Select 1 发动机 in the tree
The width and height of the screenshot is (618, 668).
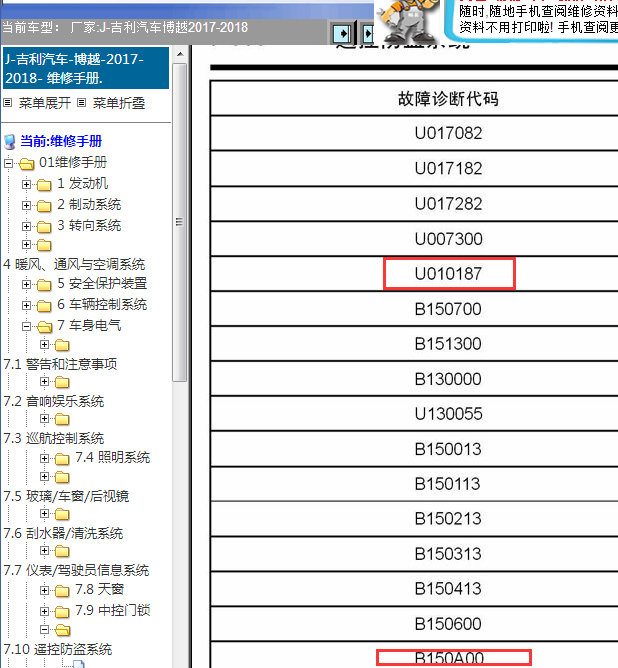83,183
